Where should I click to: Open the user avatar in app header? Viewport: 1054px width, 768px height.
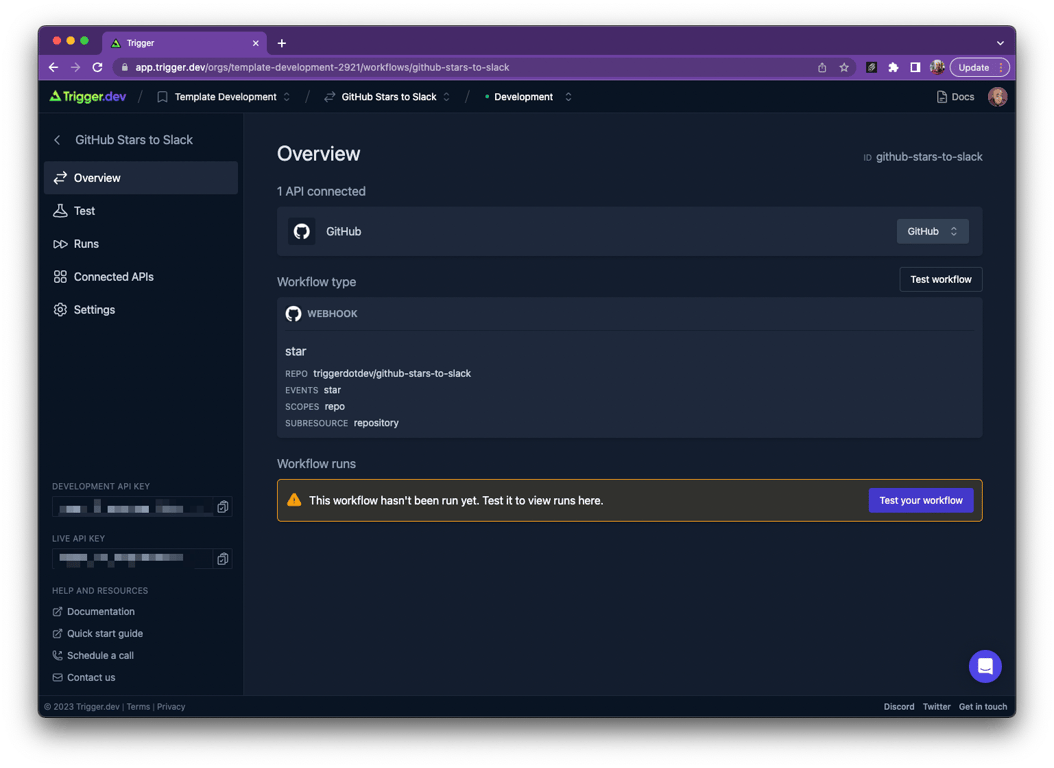(x=997, y=97)
